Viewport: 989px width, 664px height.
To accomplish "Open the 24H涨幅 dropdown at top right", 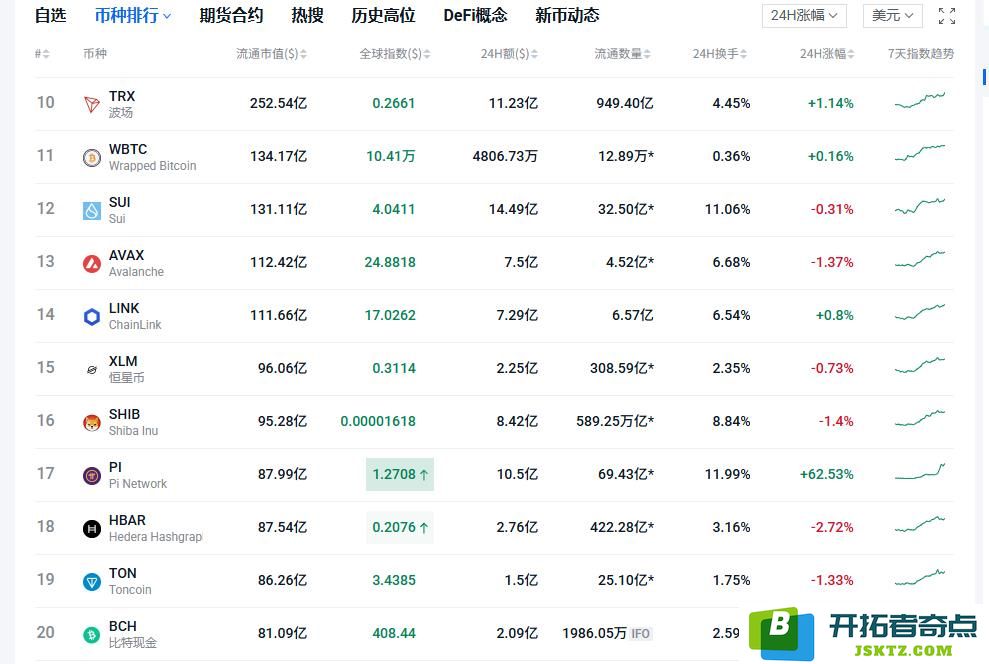I will pyautogui.click(x=804, y=16).
